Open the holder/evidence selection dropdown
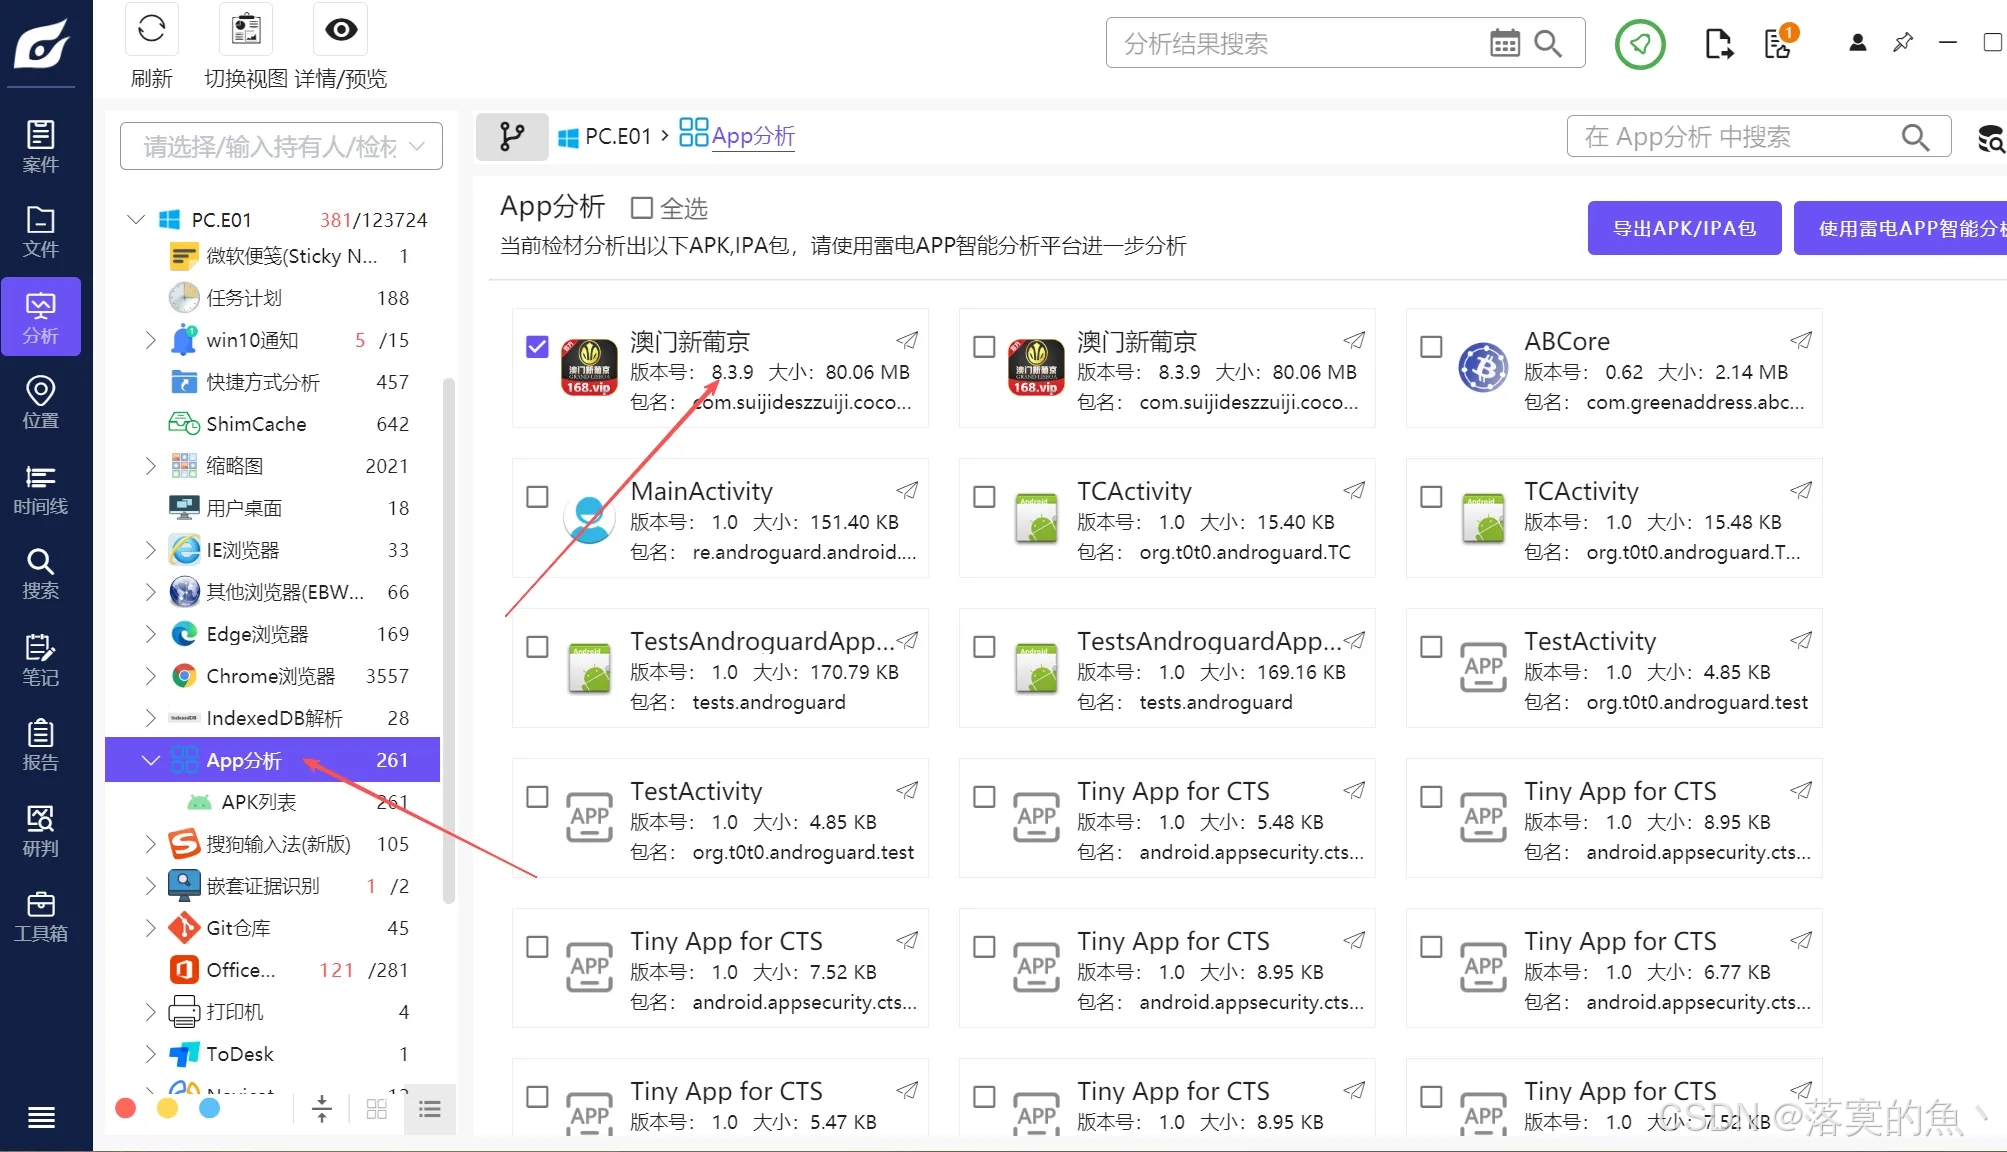 281,147
